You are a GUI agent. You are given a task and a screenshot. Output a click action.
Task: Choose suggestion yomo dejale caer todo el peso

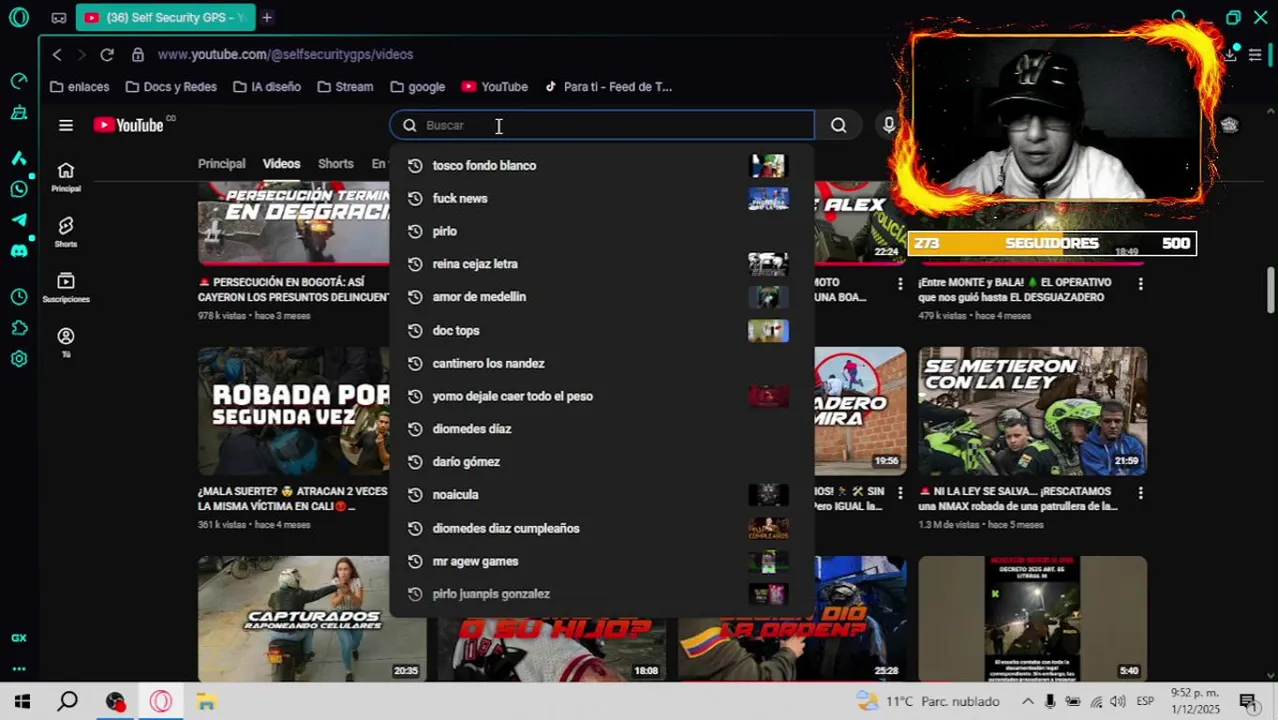pos(602,396)
